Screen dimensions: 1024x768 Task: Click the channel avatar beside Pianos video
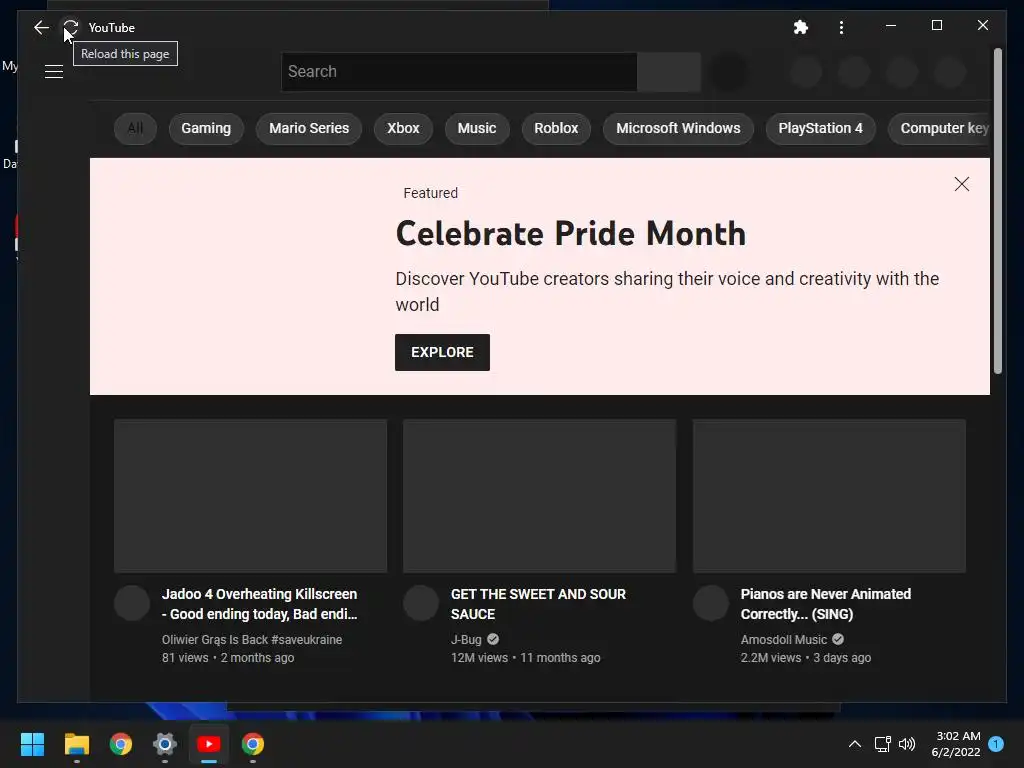(x=711, y=603)
